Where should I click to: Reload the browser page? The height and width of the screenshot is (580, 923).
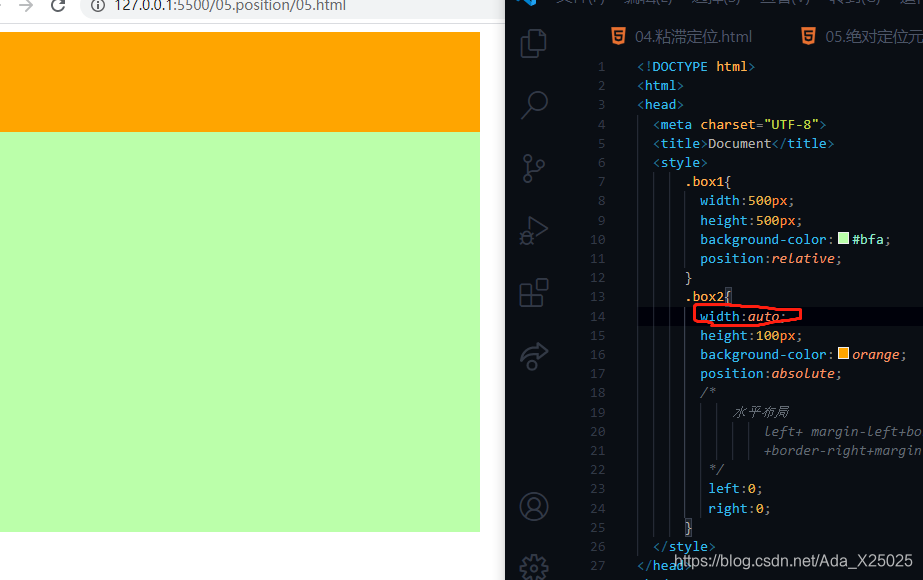58,6
